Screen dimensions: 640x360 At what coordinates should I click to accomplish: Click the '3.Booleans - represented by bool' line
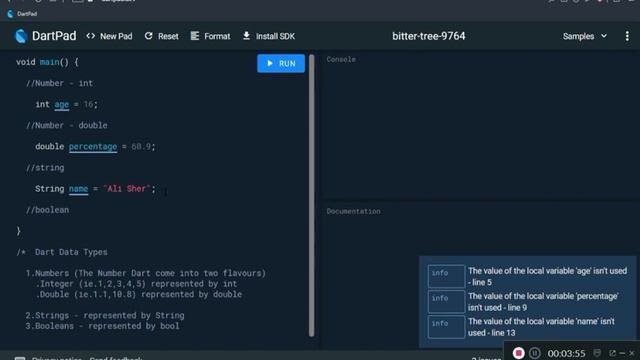(x=102, y=326)
